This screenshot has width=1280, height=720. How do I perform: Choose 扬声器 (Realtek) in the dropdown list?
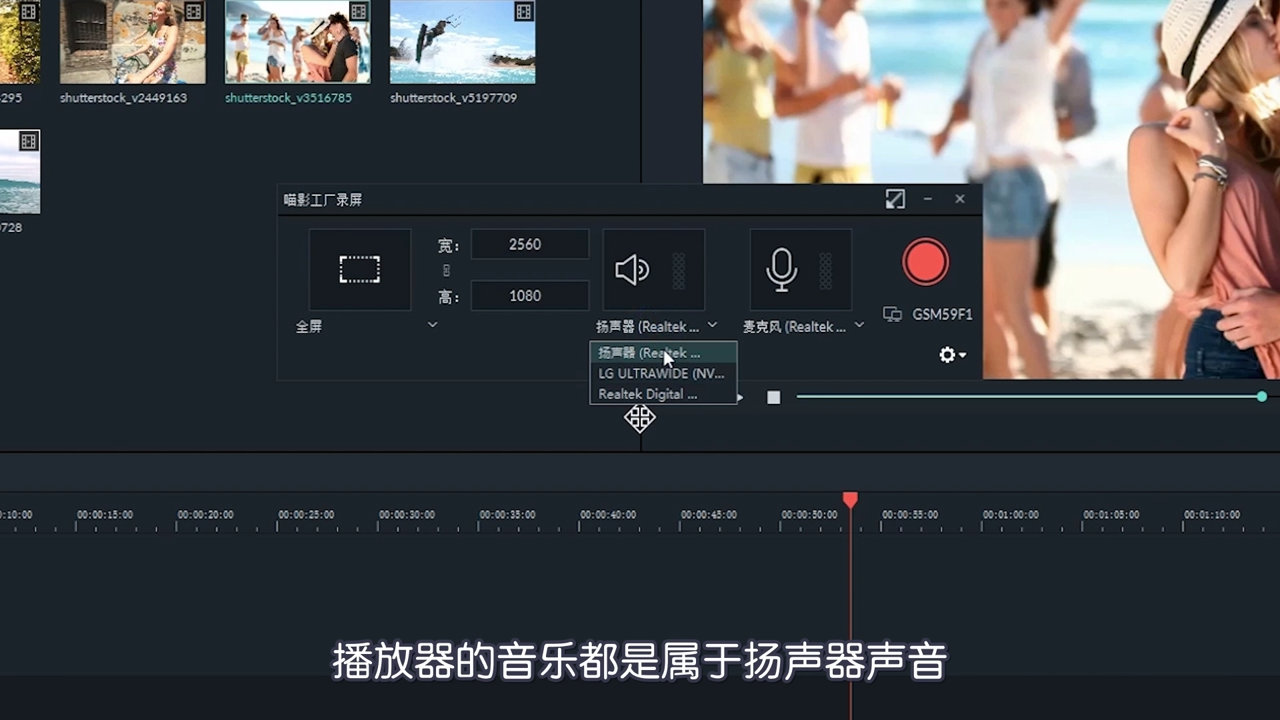663,352
